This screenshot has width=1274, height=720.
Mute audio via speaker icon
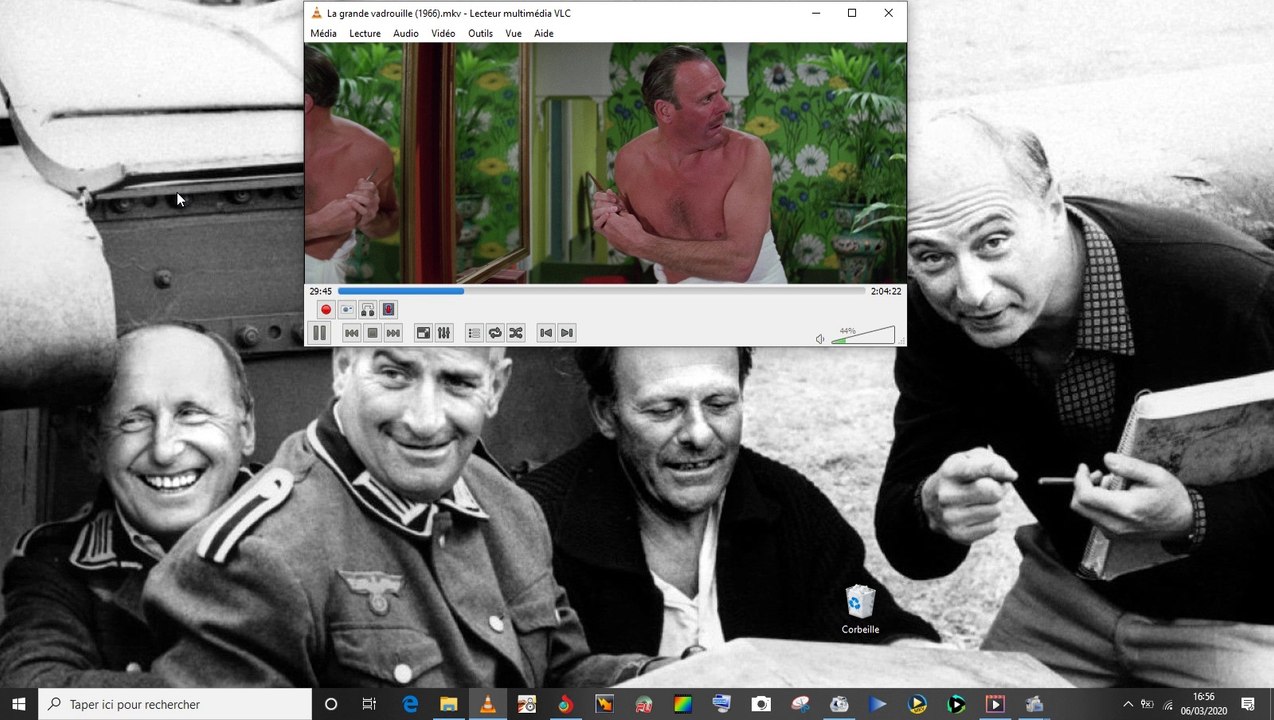click(x=820, y=339)
